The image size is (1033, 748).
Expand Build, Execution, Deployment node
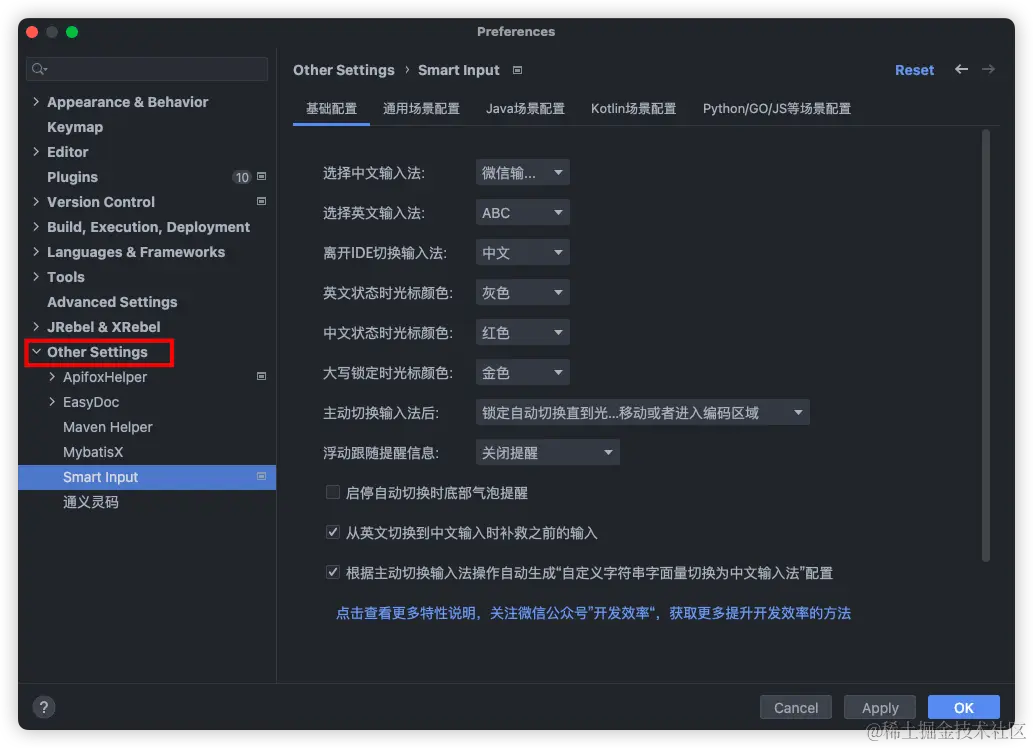pyautogui.click(x=36, y=227)
